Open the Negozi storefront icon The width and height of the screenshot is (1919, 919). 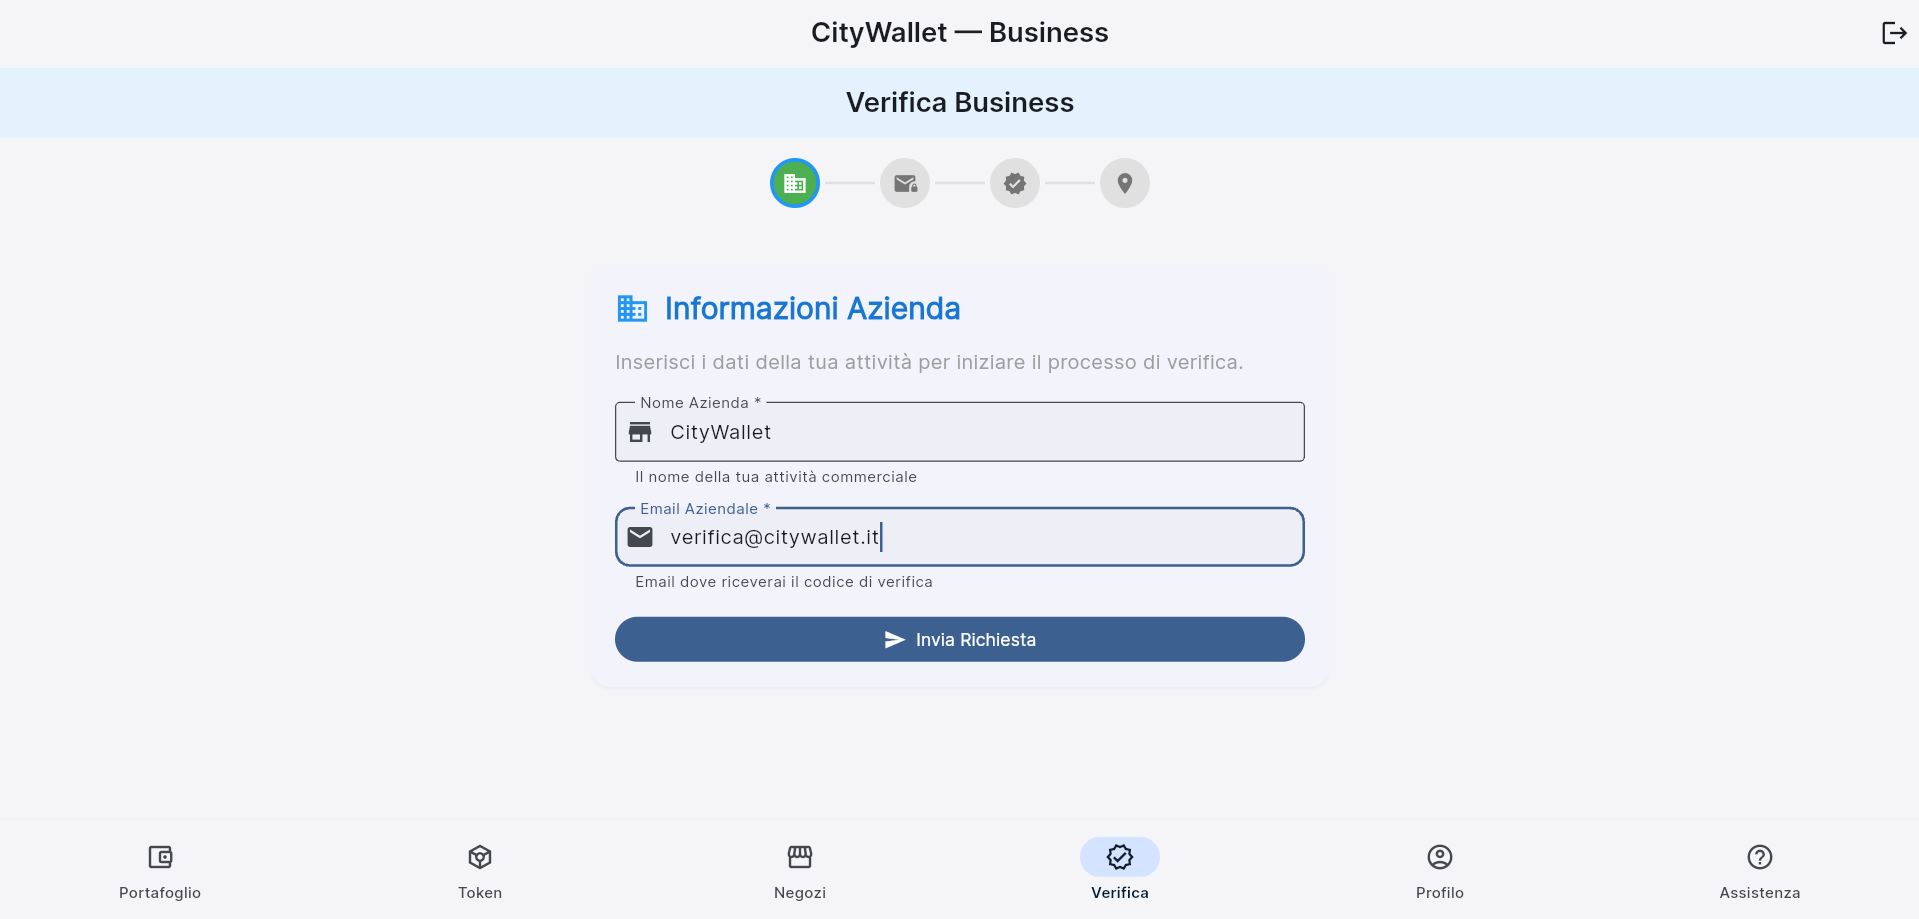point(799,857)
